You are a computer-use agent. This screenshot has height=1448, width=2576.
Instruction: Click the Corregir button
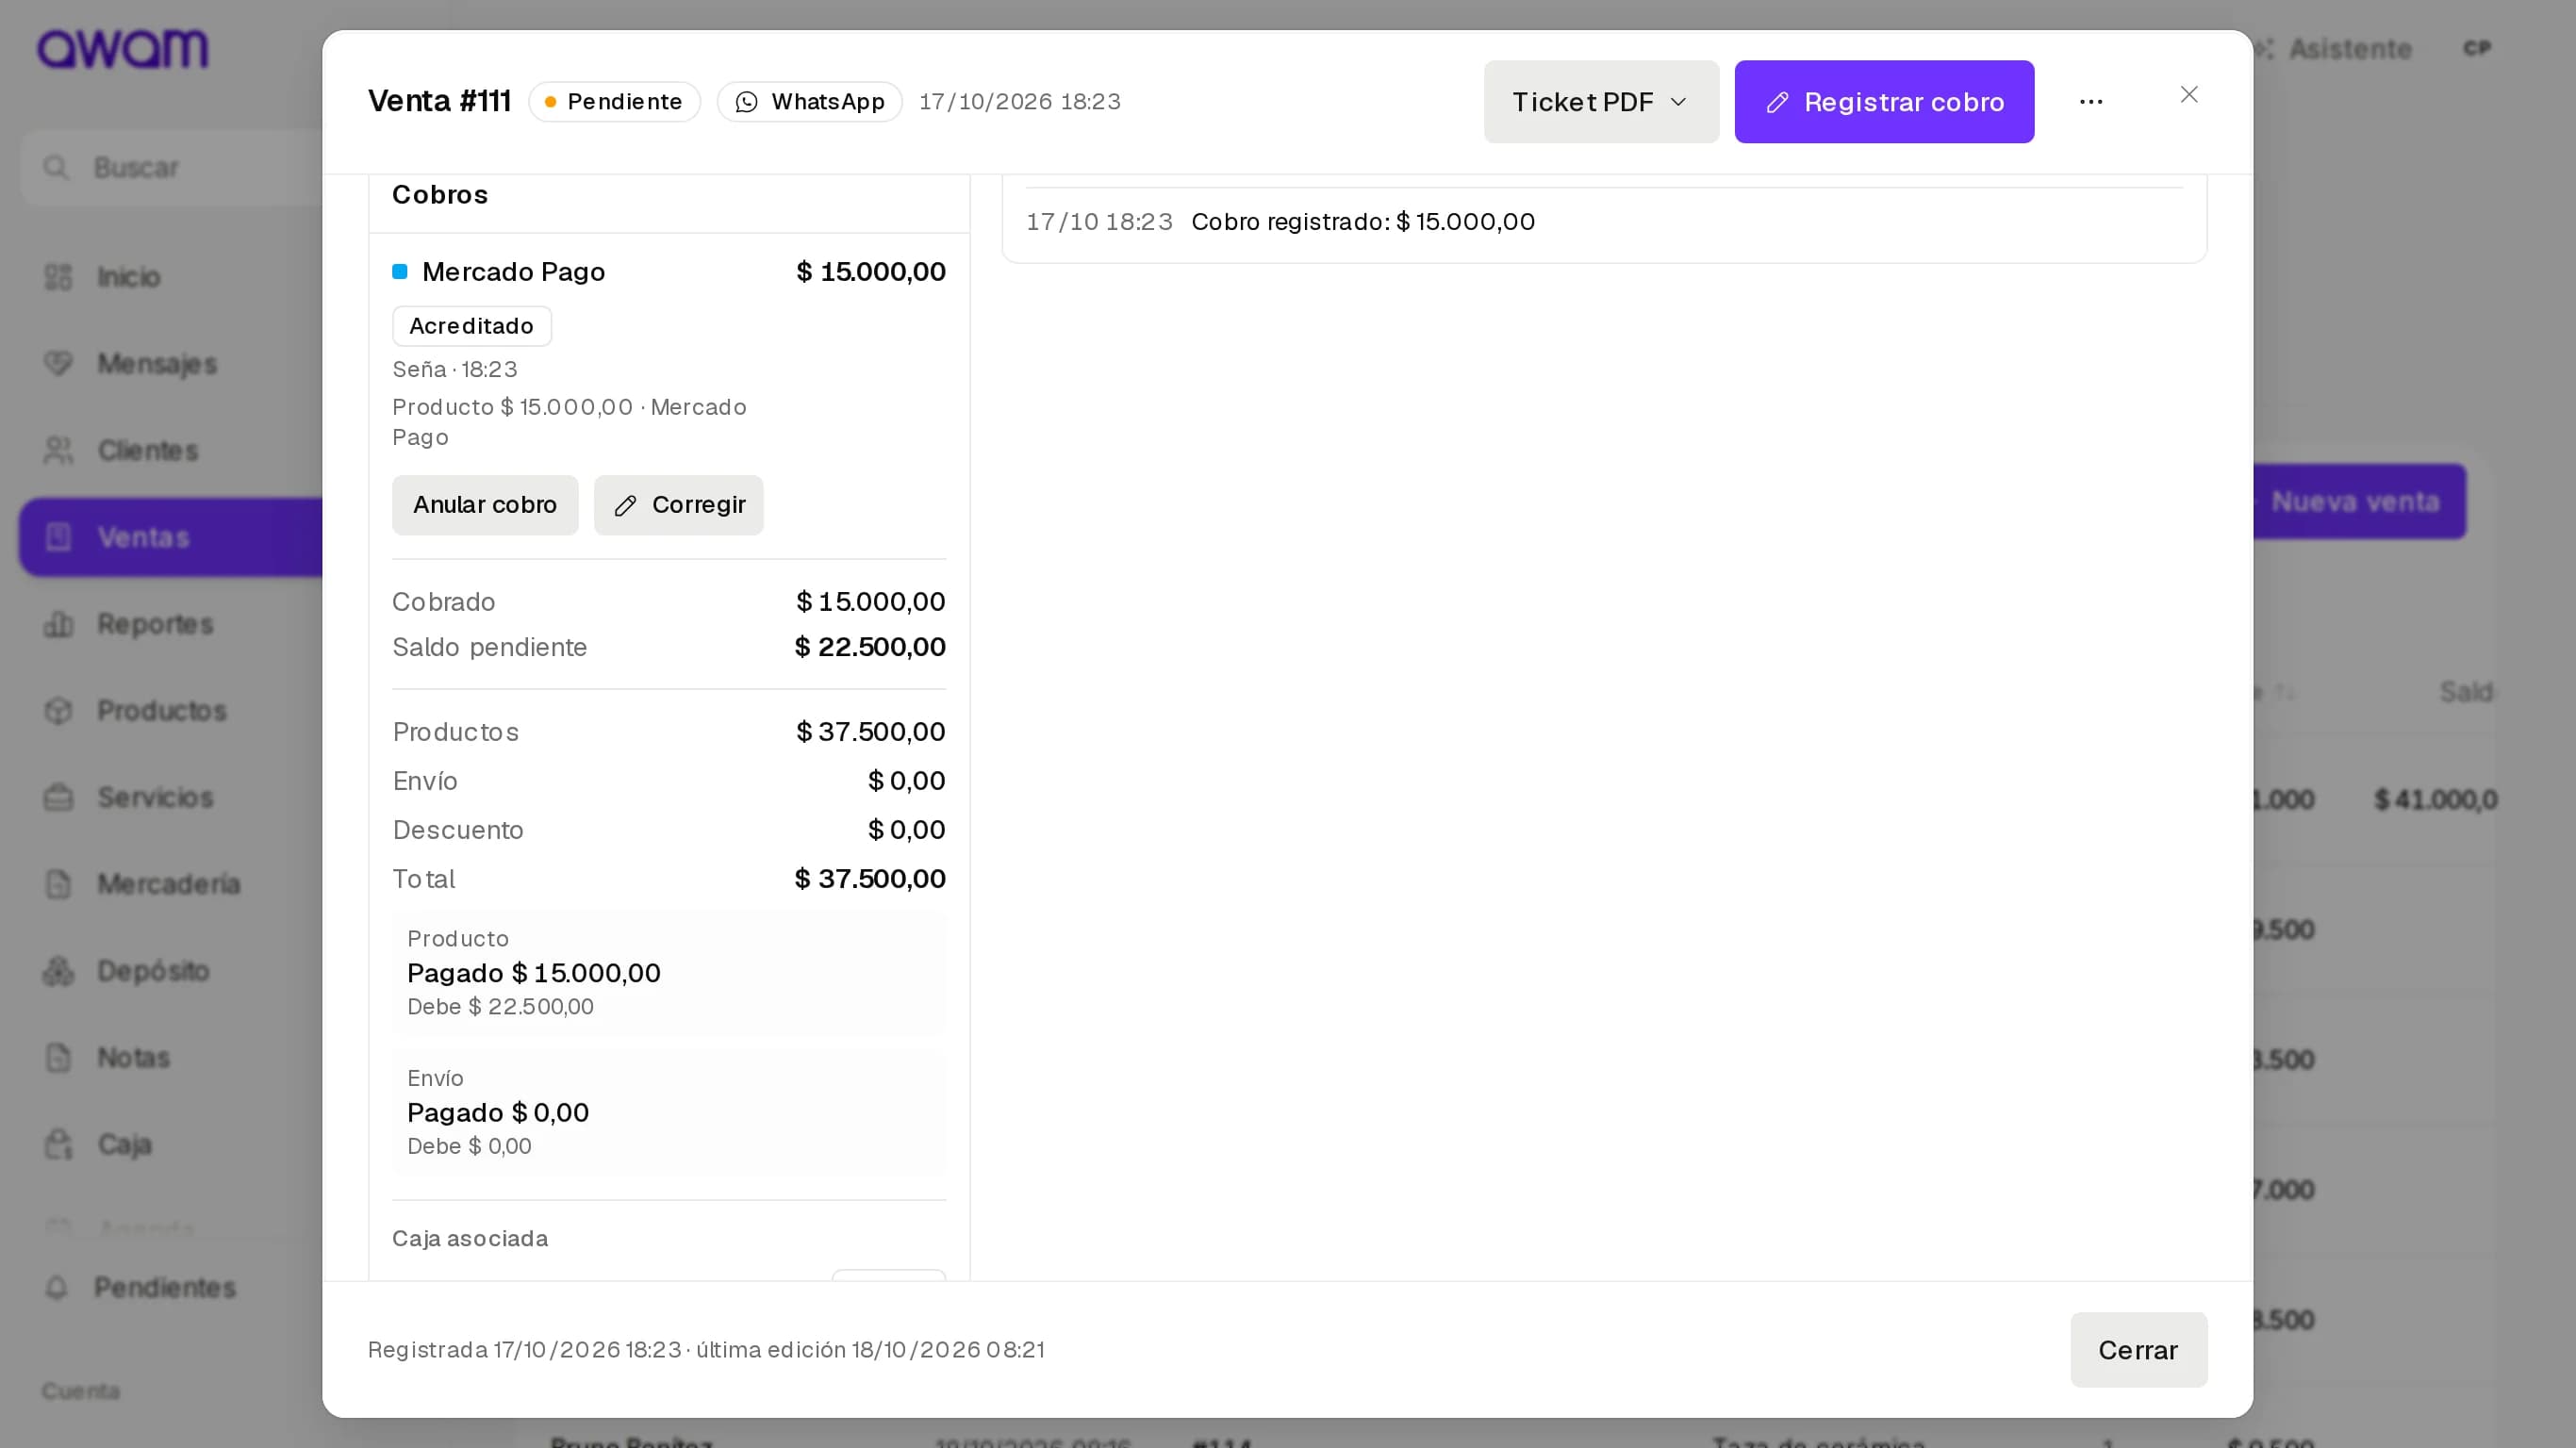coord(678,505)
